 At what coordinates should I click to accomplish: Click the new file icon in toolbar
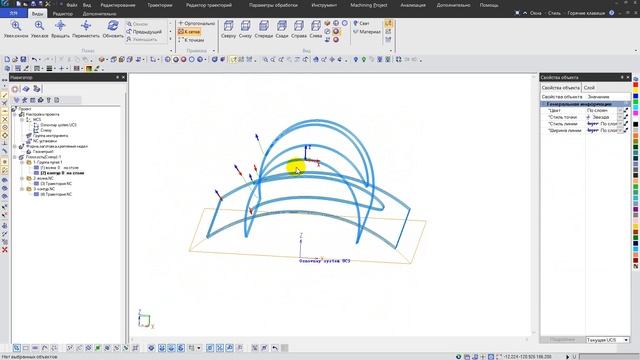(7, 60)
